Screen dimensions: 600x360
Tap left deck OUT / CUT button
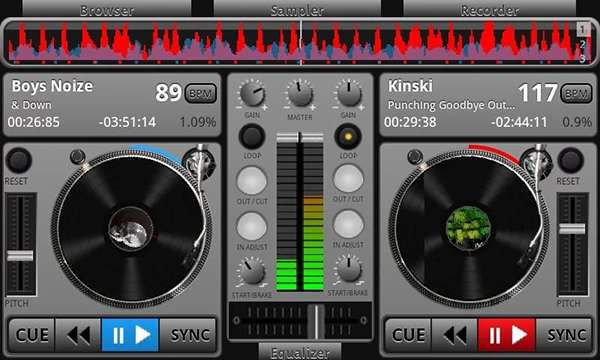point(252,181)
